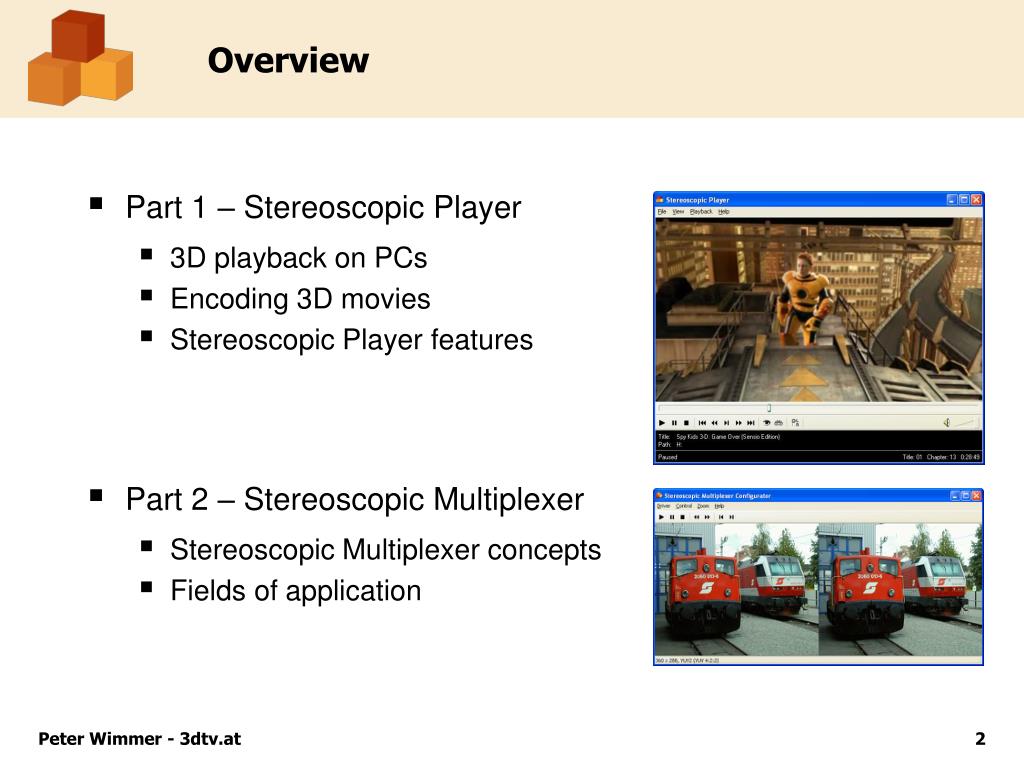Image resolution: width=1024 pixels, height=768 pixels.
Task: Click 'Part 1 – Stereoscopic Player' heading
Action: pyautogui.click(x=323, y=208)
